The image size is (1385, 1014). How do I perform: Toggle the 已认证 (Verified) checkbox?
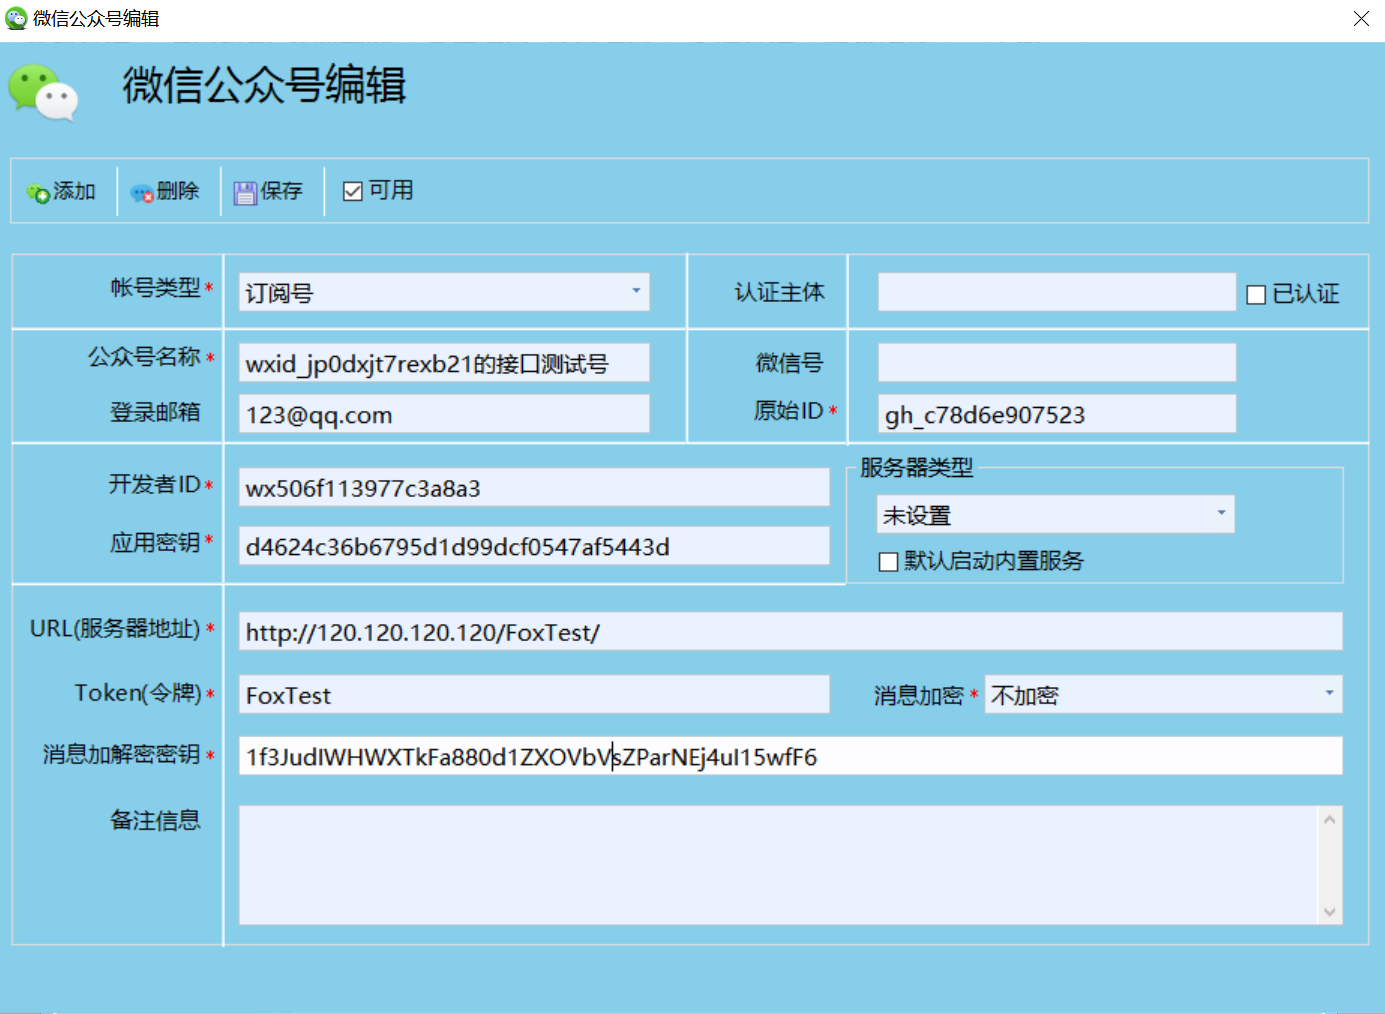(x=1256, y=295)
